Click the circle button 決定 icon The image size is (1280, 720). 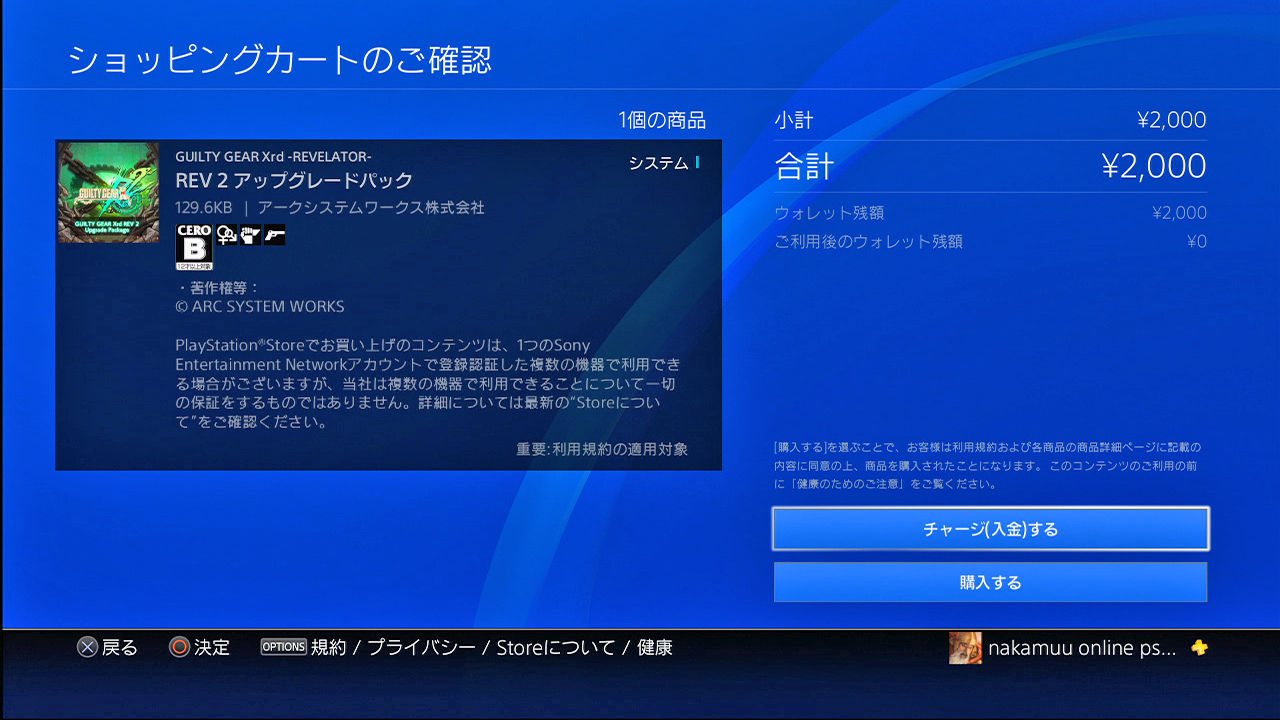pyautogui.click(x=179, y=647)
